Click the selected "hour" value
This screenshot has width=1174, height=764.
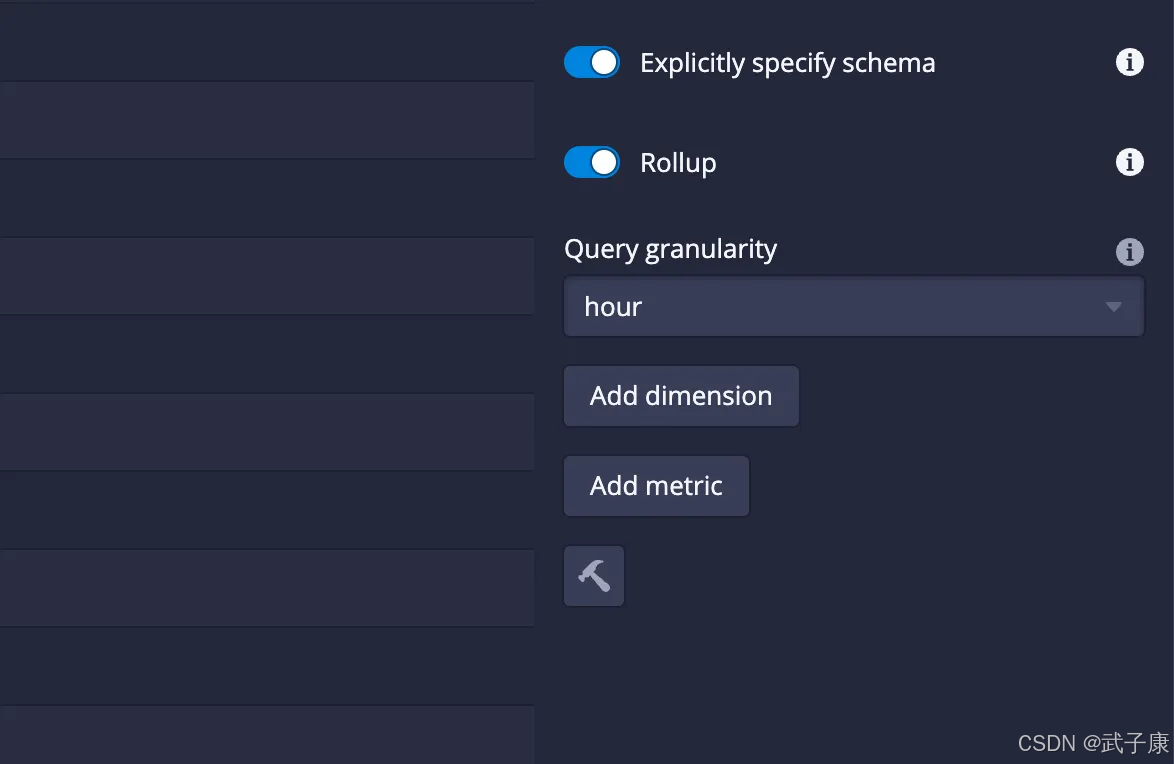tap(613, 307)
